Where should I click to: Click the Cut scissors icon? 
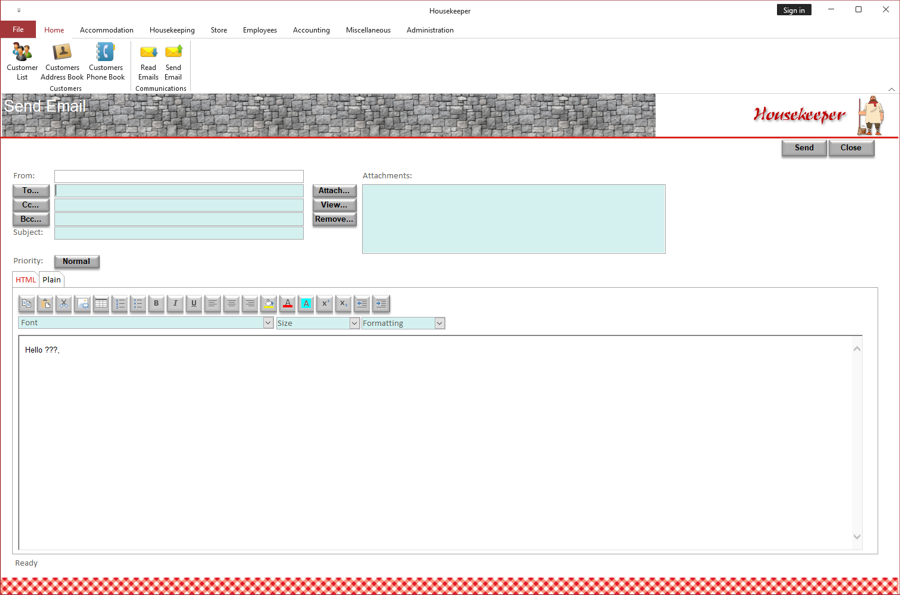(x=64, y=304)
